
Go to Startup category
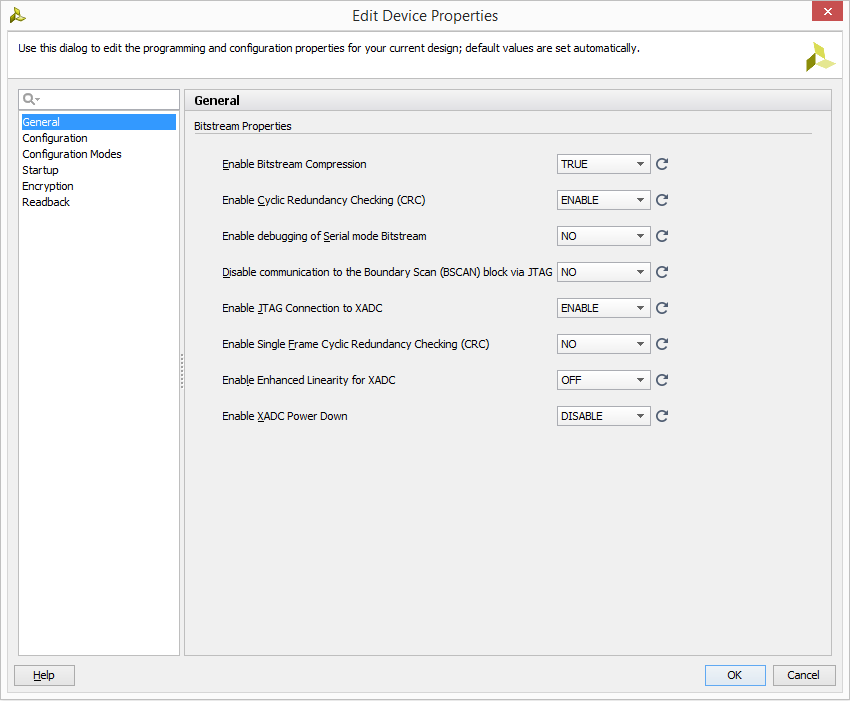click(99, 170)
